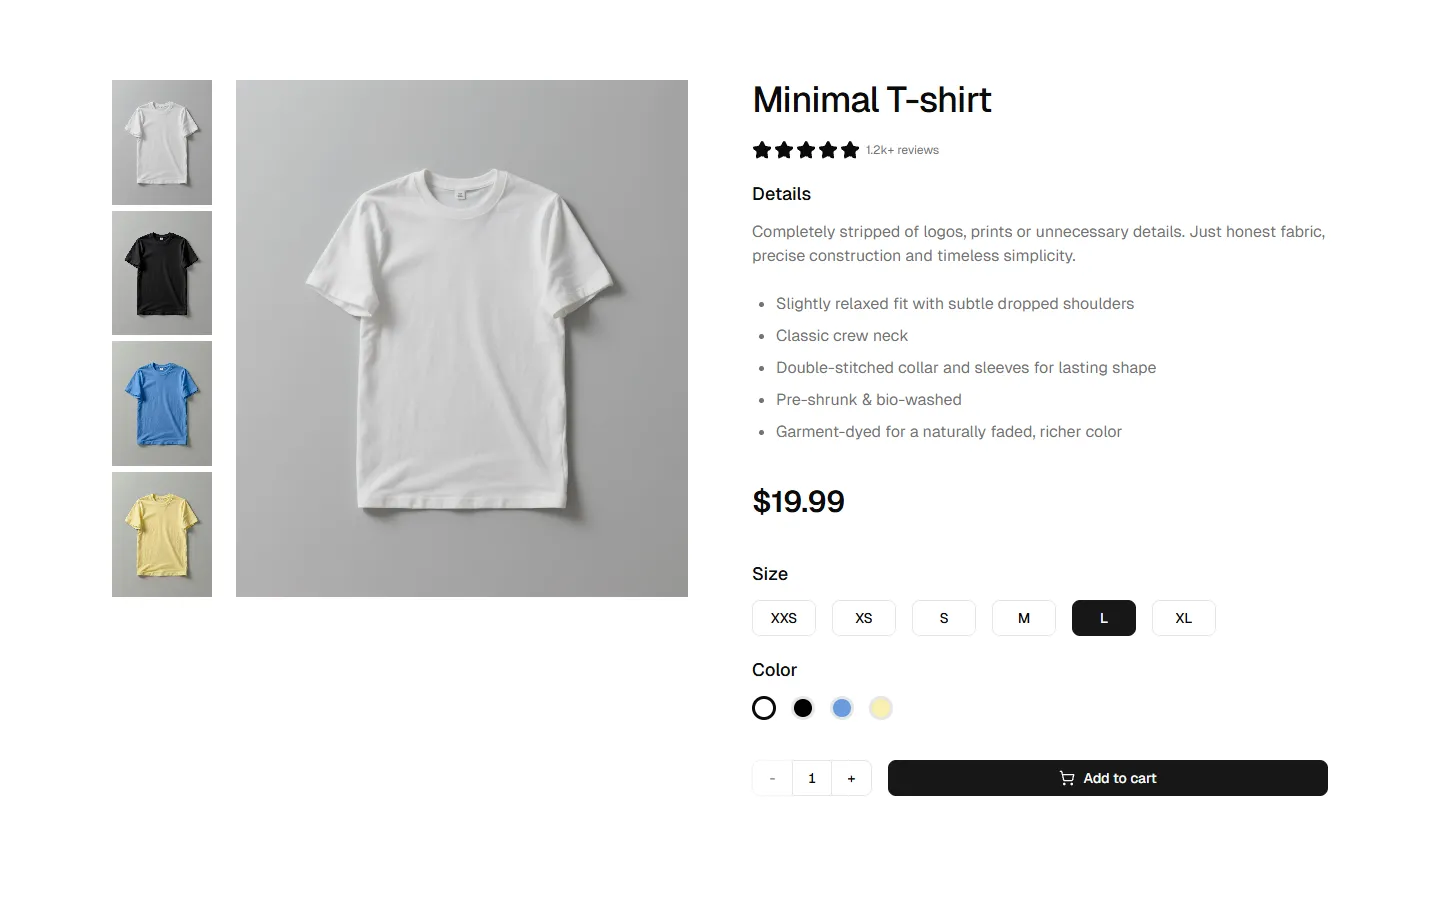This screenshot has width=1440, height=900.
Task: Select size XS
Action: coord(863,618)
